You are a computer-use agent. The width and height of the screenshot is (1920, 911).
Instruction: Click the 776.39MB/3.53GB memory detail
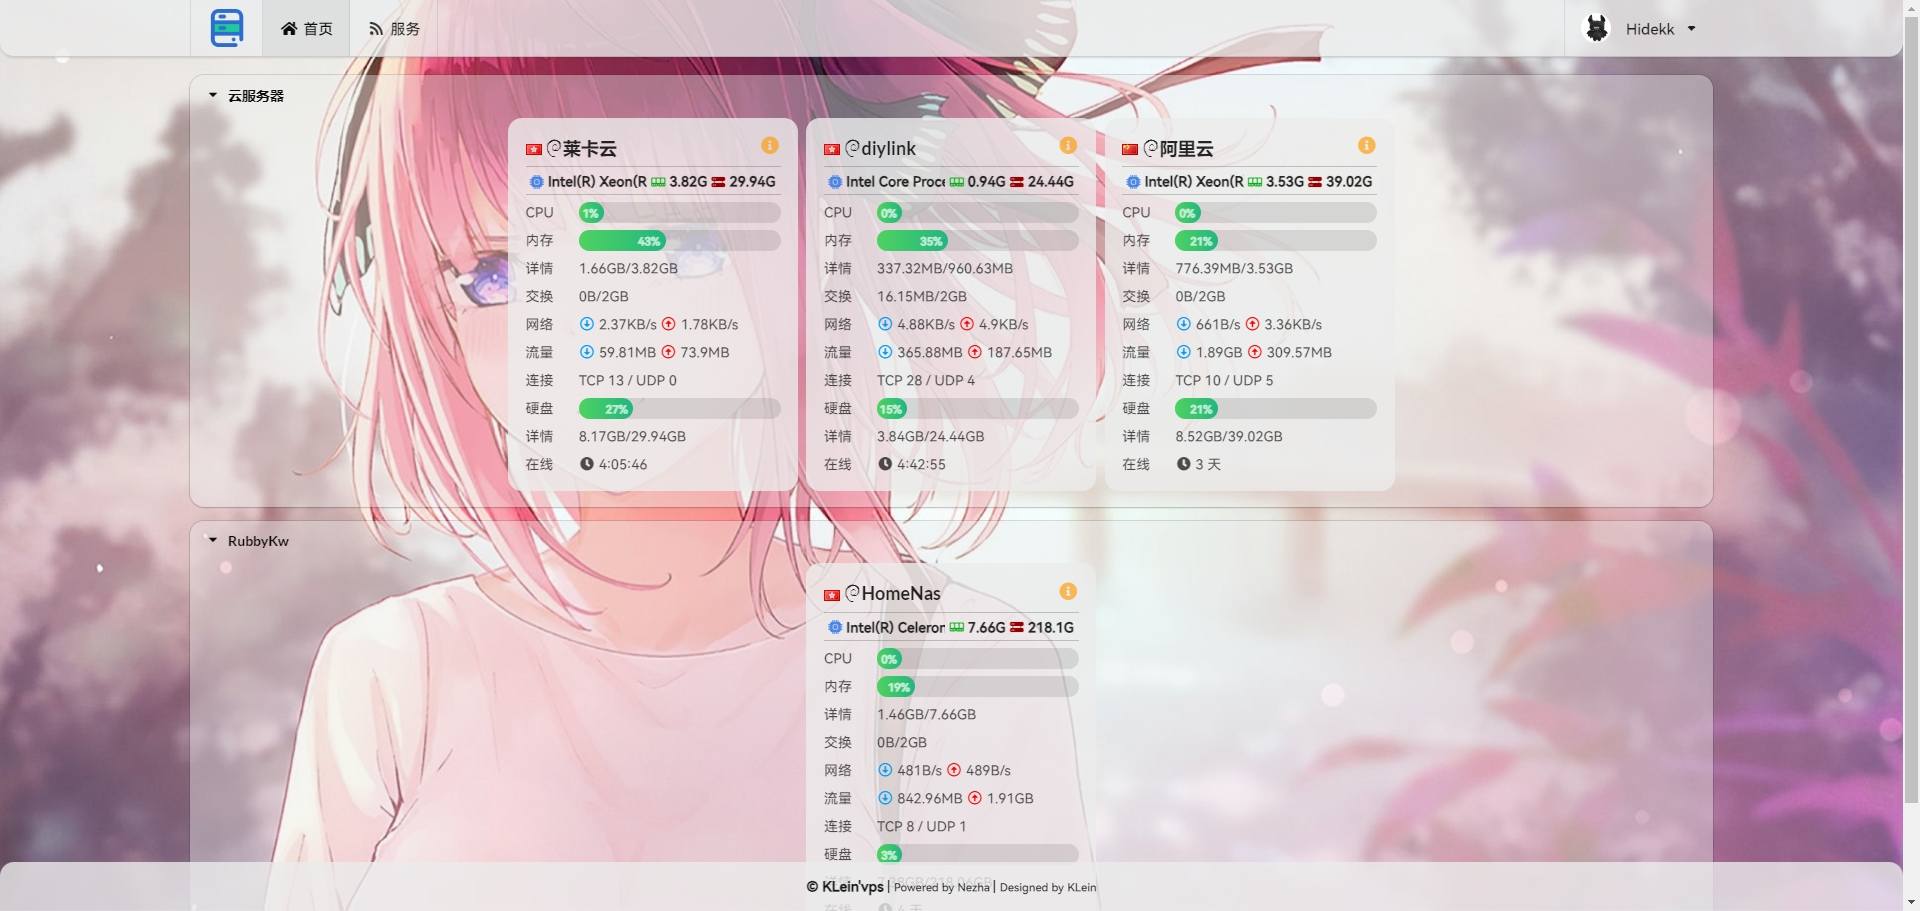tap(1233, 269)
